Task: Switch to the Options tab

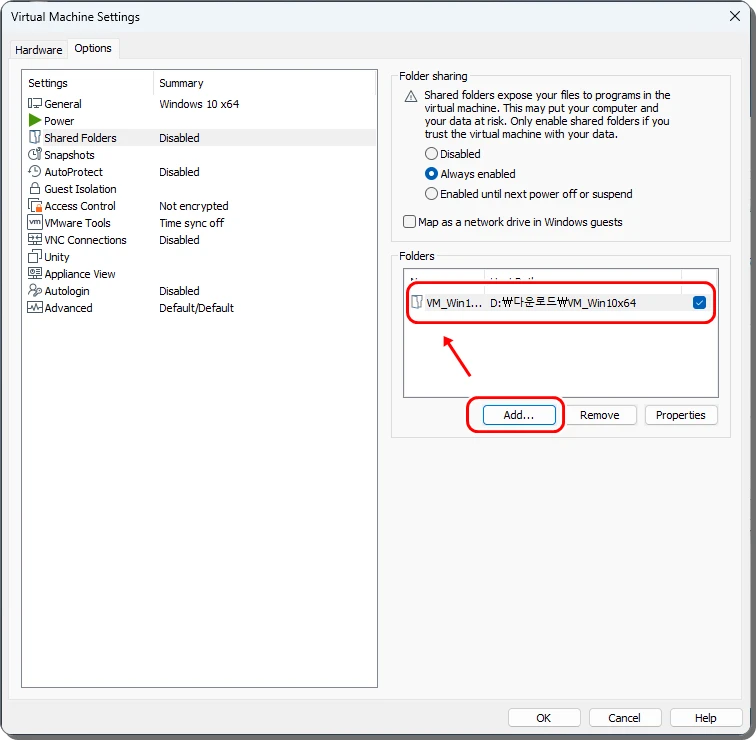Action: 93,48
